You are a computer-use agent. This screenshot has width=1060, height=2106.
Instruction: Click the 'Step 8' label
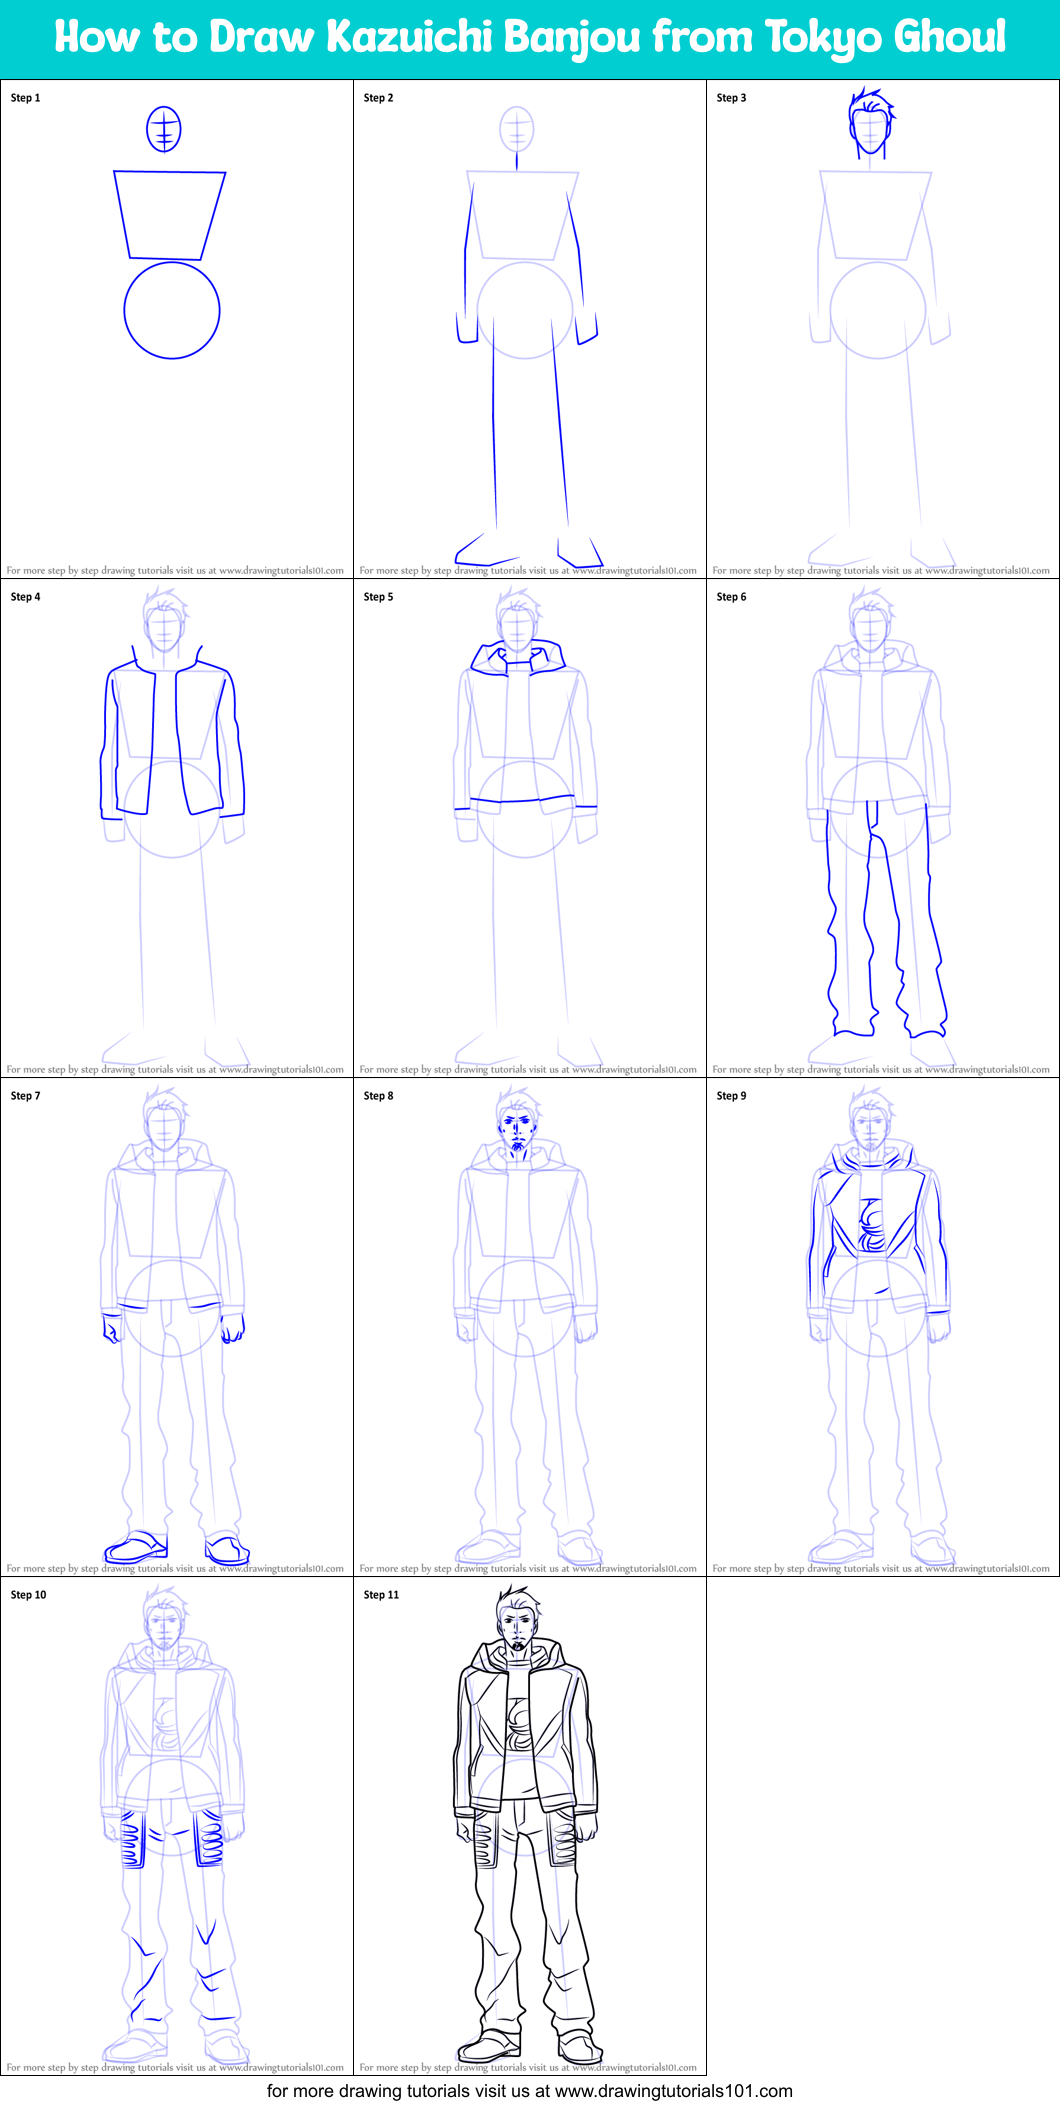(x=379, y=1096)
